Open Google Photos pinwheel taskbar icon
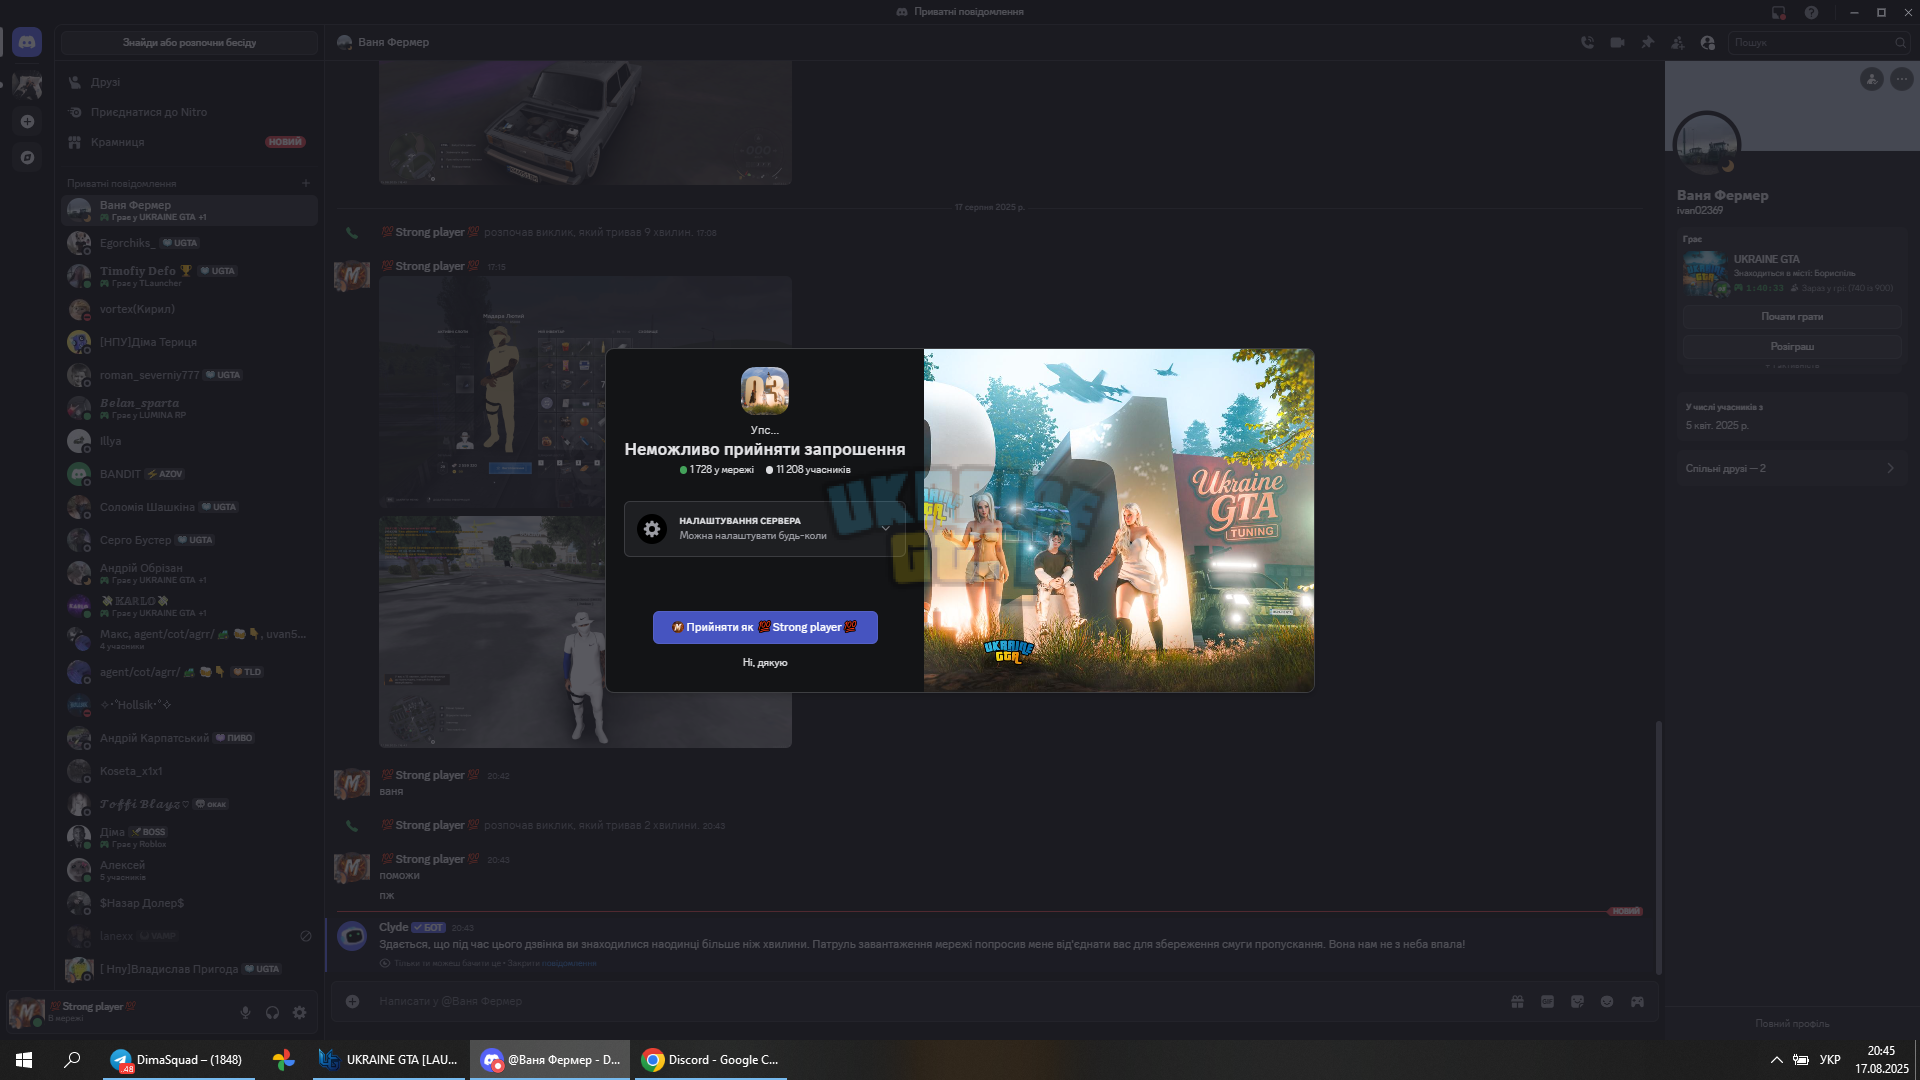This screenshot has height=1080, width=1920. tap(284, 1060)
